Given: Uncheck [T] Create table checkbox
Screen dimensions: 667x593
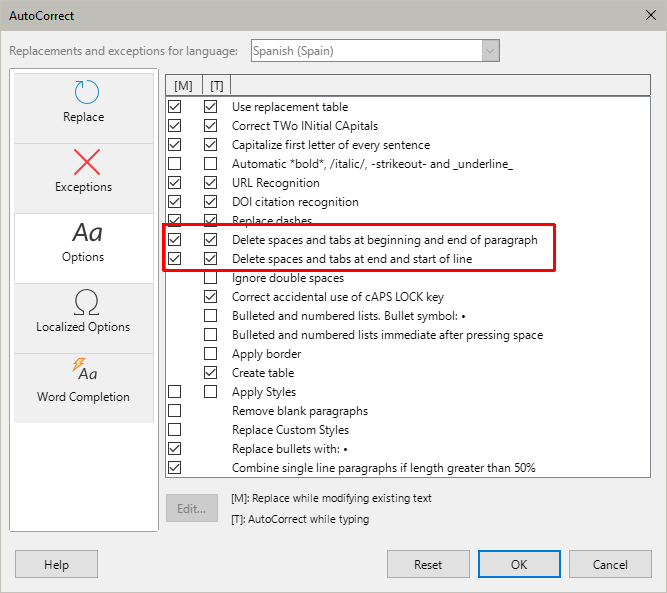Looking at the screenshot, I should [211, 373].
